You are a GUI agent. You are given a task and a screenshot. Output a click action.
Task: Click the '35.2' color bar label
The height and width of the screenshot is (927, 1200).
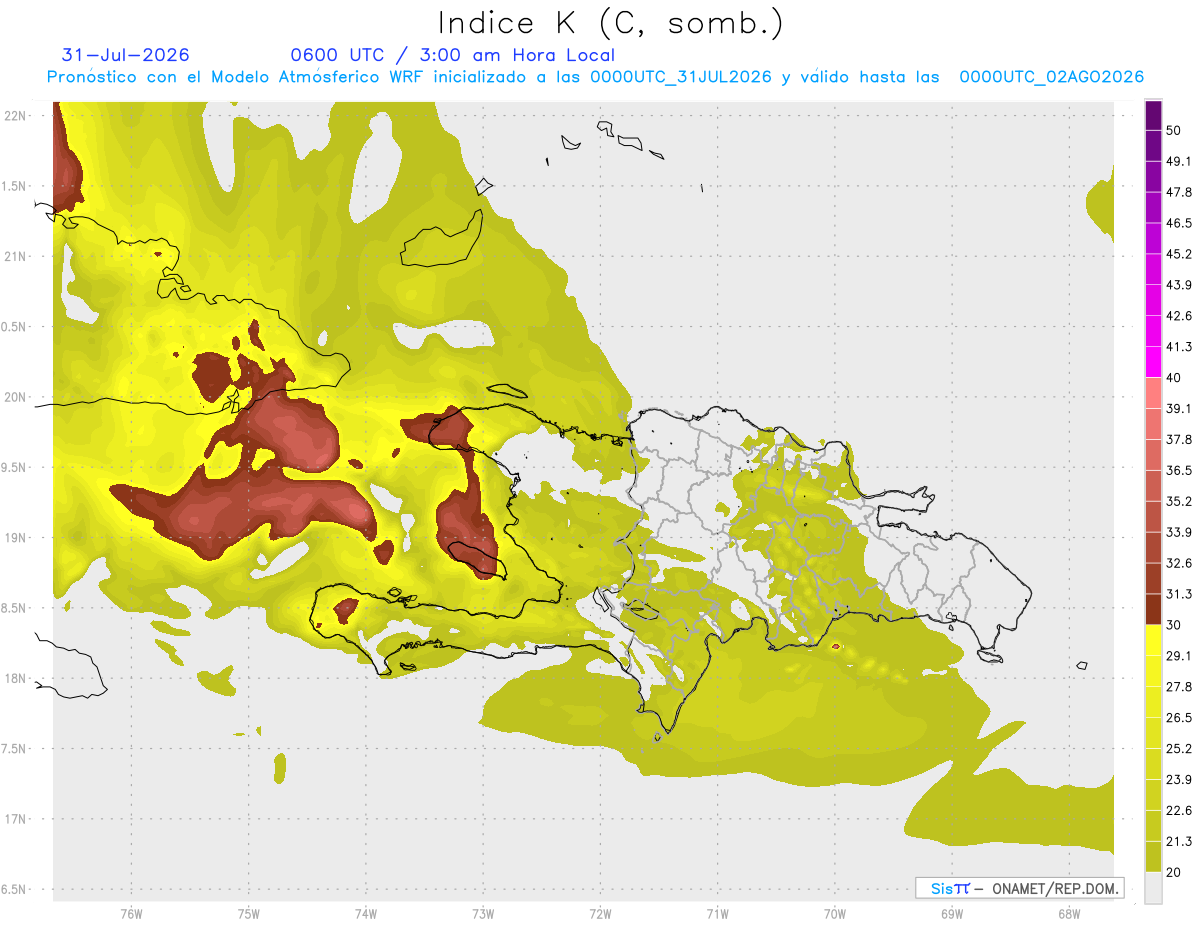click(1179, 501)
